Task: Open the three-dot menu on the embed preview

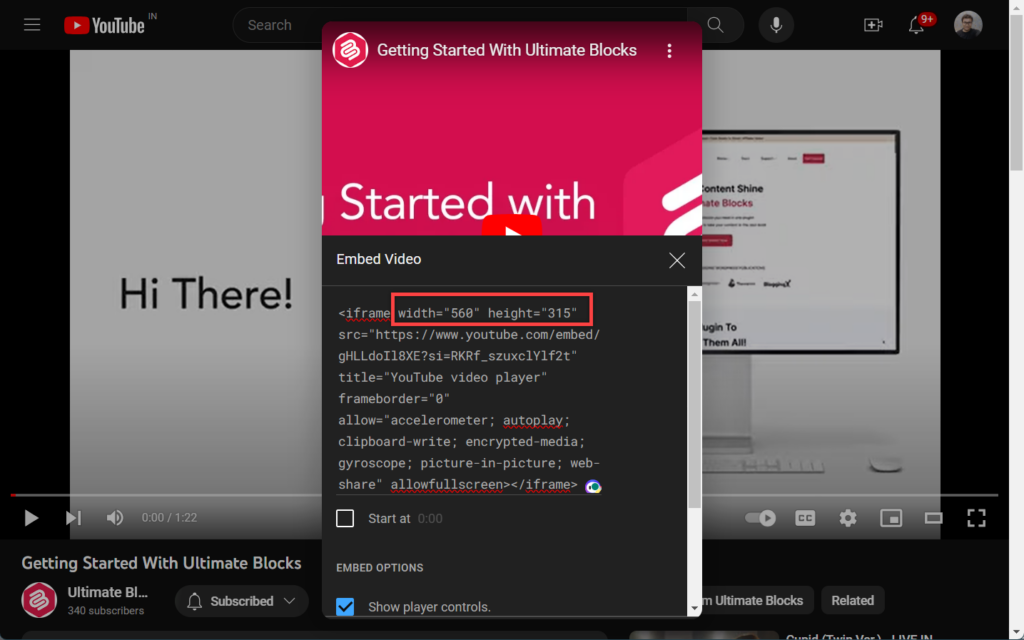Action: point(669,49)
